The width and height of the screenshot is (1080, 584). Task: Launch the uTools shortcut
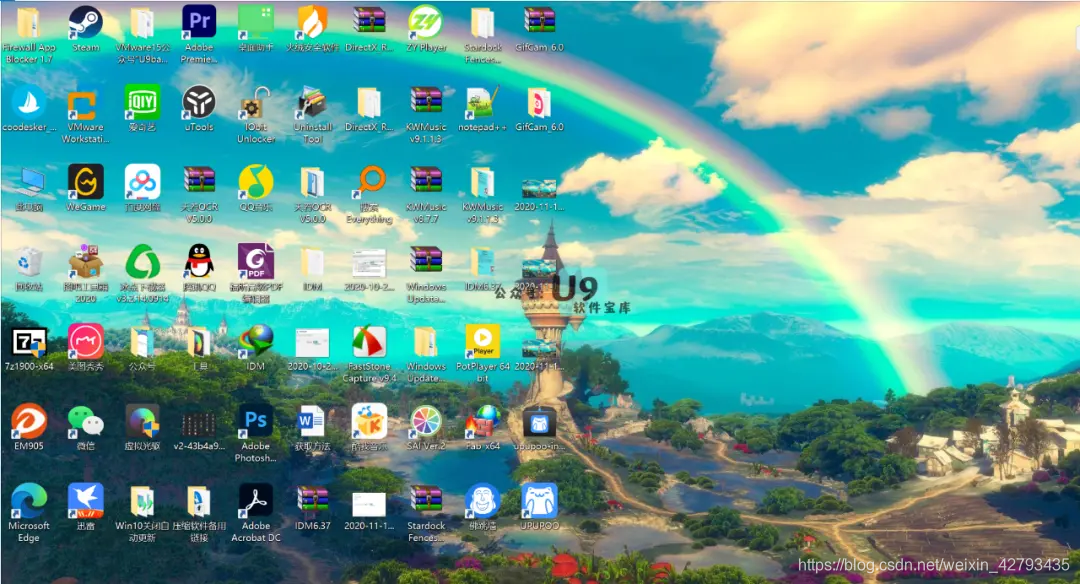199,103
